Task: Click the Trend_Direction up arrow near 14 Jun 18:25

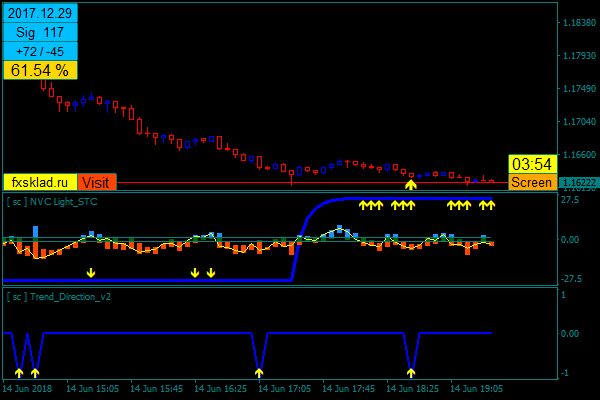Action: pyautogui.click(x=411, y=372)
